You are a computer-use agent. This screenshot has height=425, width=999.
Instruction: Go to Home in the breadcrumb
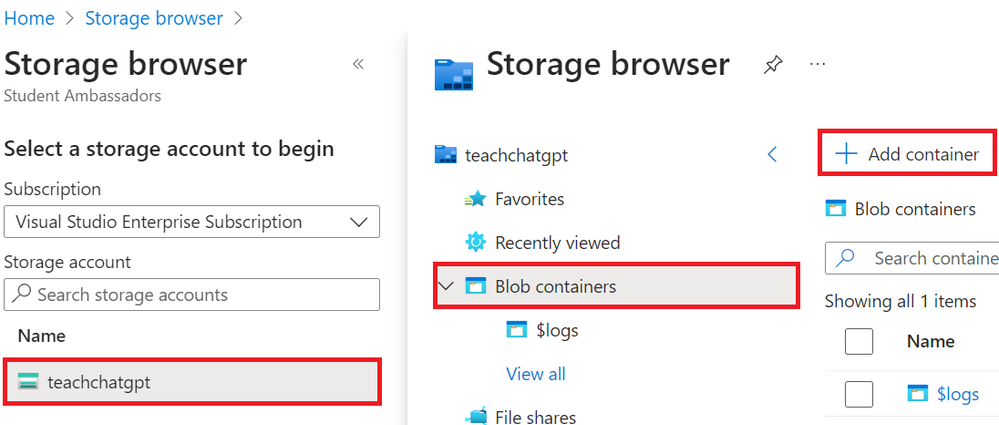point(30,18)
